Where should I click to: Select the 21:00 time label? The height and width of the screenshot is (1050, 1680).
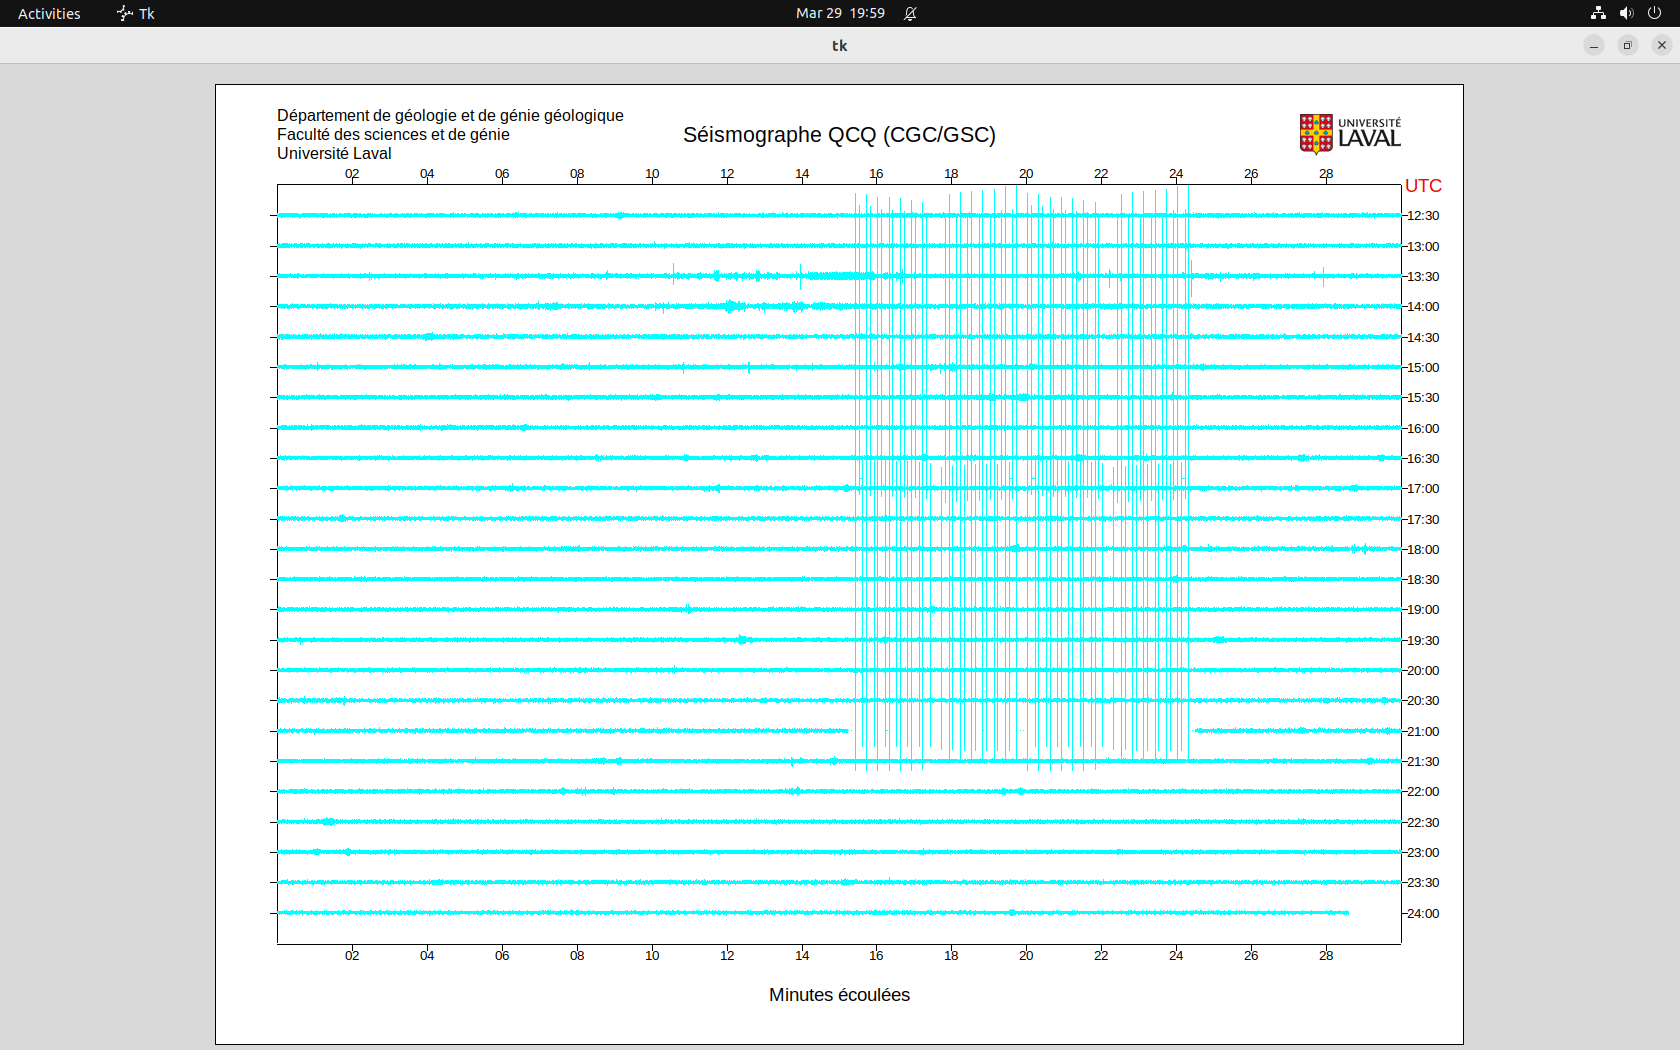coord(1423,732)
